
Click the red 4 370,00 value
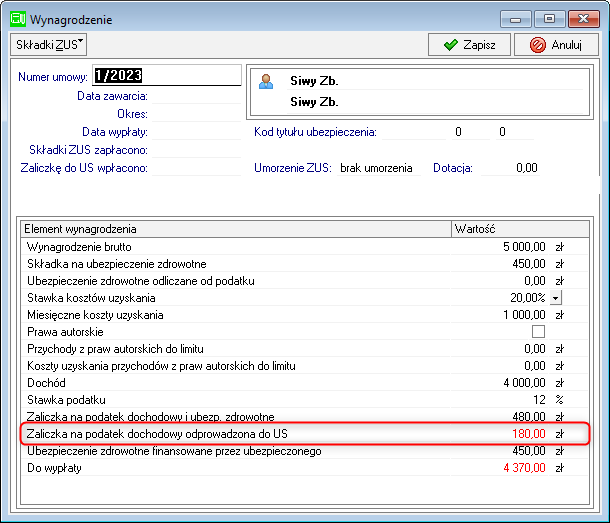point(524,468)
